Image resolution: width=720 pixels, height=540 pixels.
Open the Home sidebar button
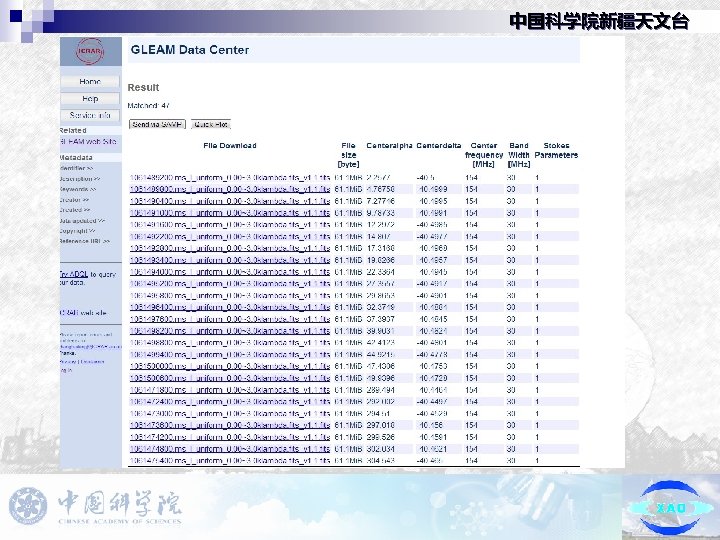pos(90,81)
